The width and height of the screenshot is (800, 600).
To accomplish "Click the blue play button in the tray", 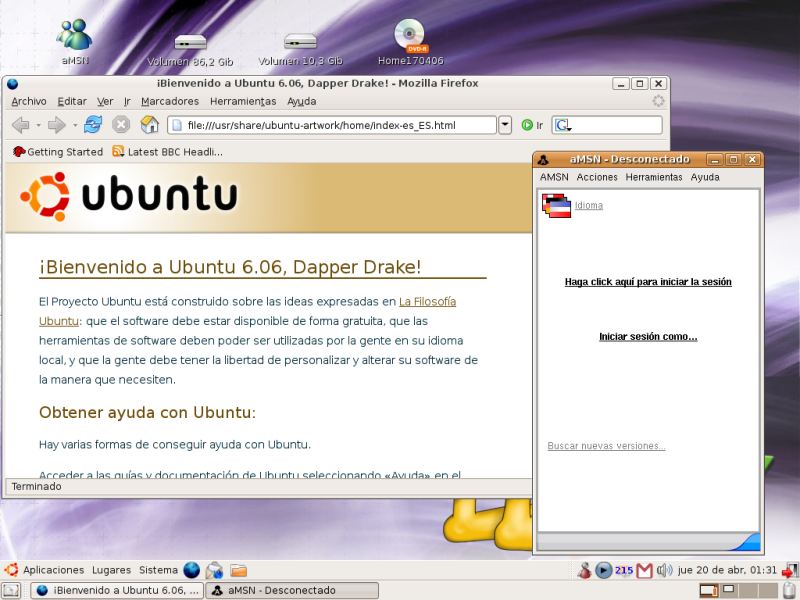I will [603, 570].
